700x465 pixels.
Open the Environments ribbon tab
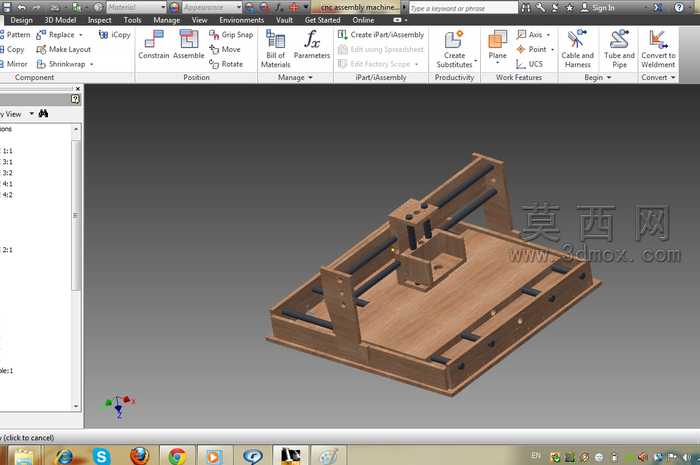click(242, 20)
